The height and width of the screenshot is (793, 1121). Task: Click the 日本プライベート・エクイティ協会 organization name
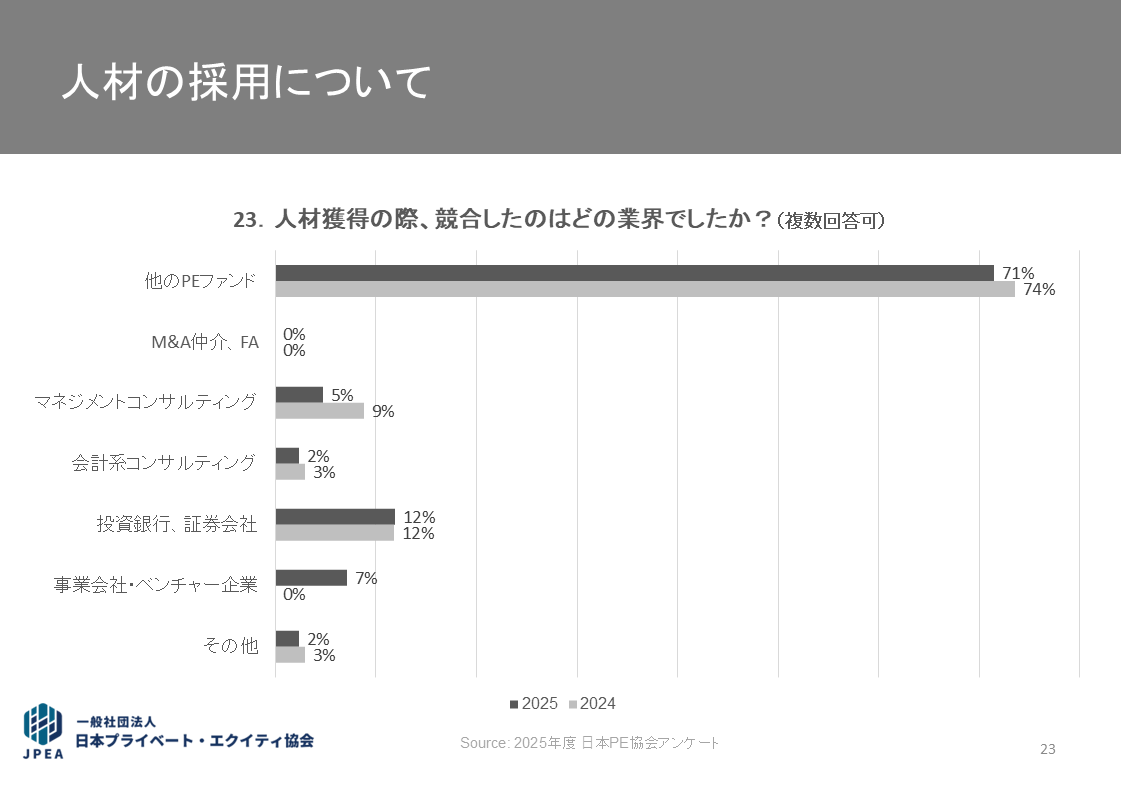pos(196,741)
